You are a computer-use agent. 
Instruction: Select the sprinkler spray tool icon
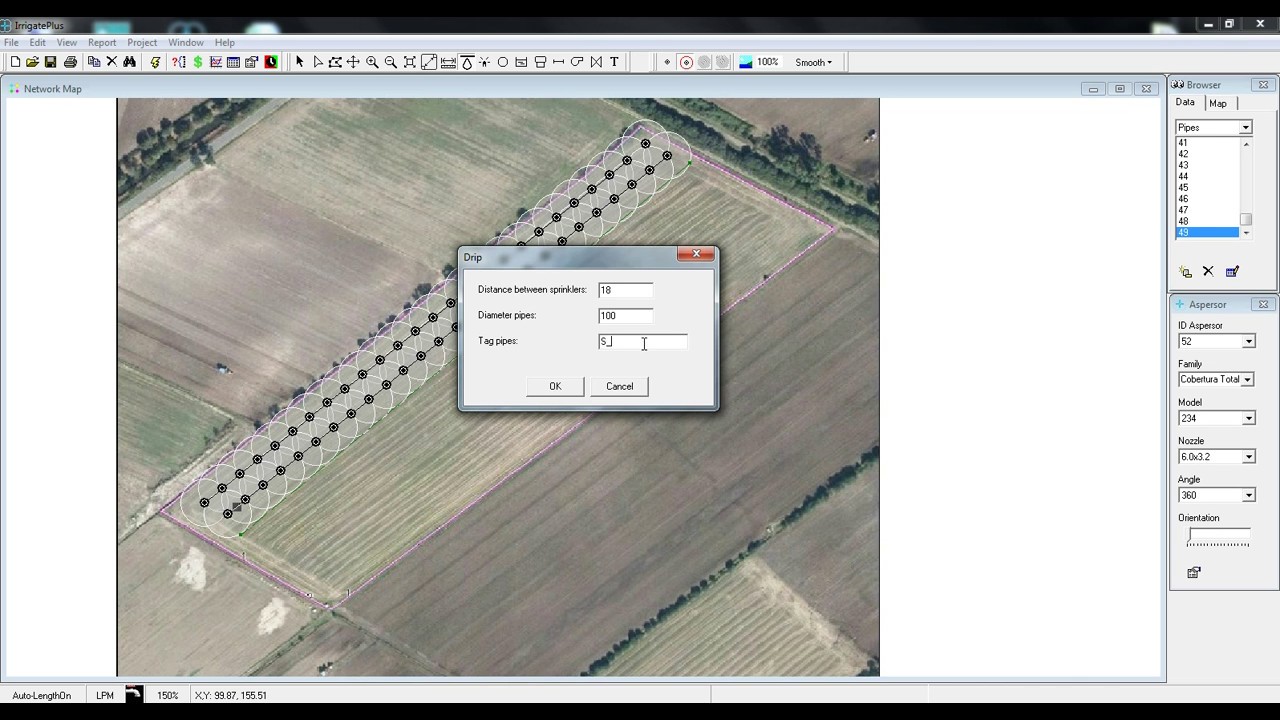pos(484,62)
